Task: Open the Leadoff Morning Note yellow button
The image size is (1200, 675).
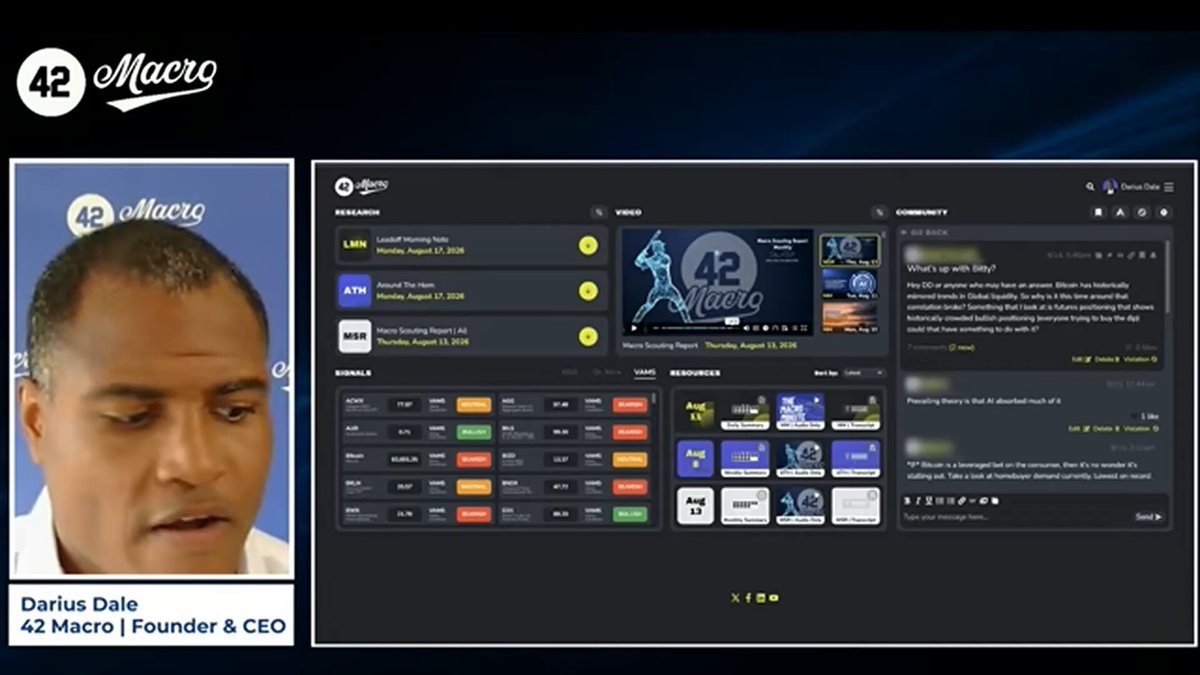Action: coord(588,245)
